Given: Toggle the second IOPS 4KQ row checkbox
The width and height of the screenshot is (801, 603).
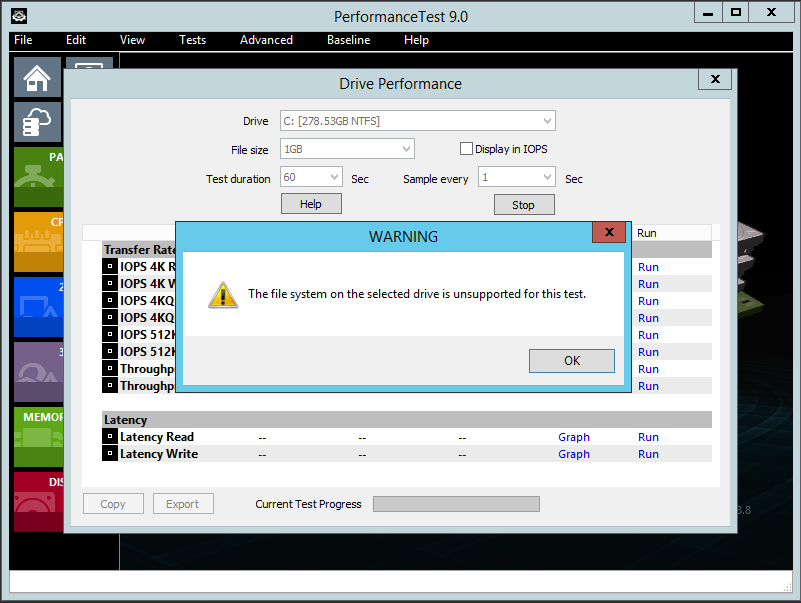Looking at the screenshot, I should 110,317.
